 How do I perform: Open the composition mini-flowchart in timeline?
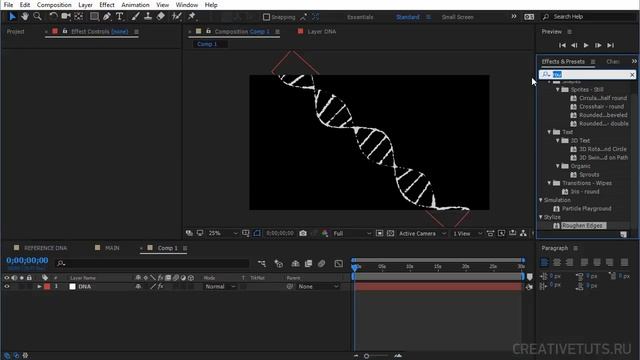(262, 264)
